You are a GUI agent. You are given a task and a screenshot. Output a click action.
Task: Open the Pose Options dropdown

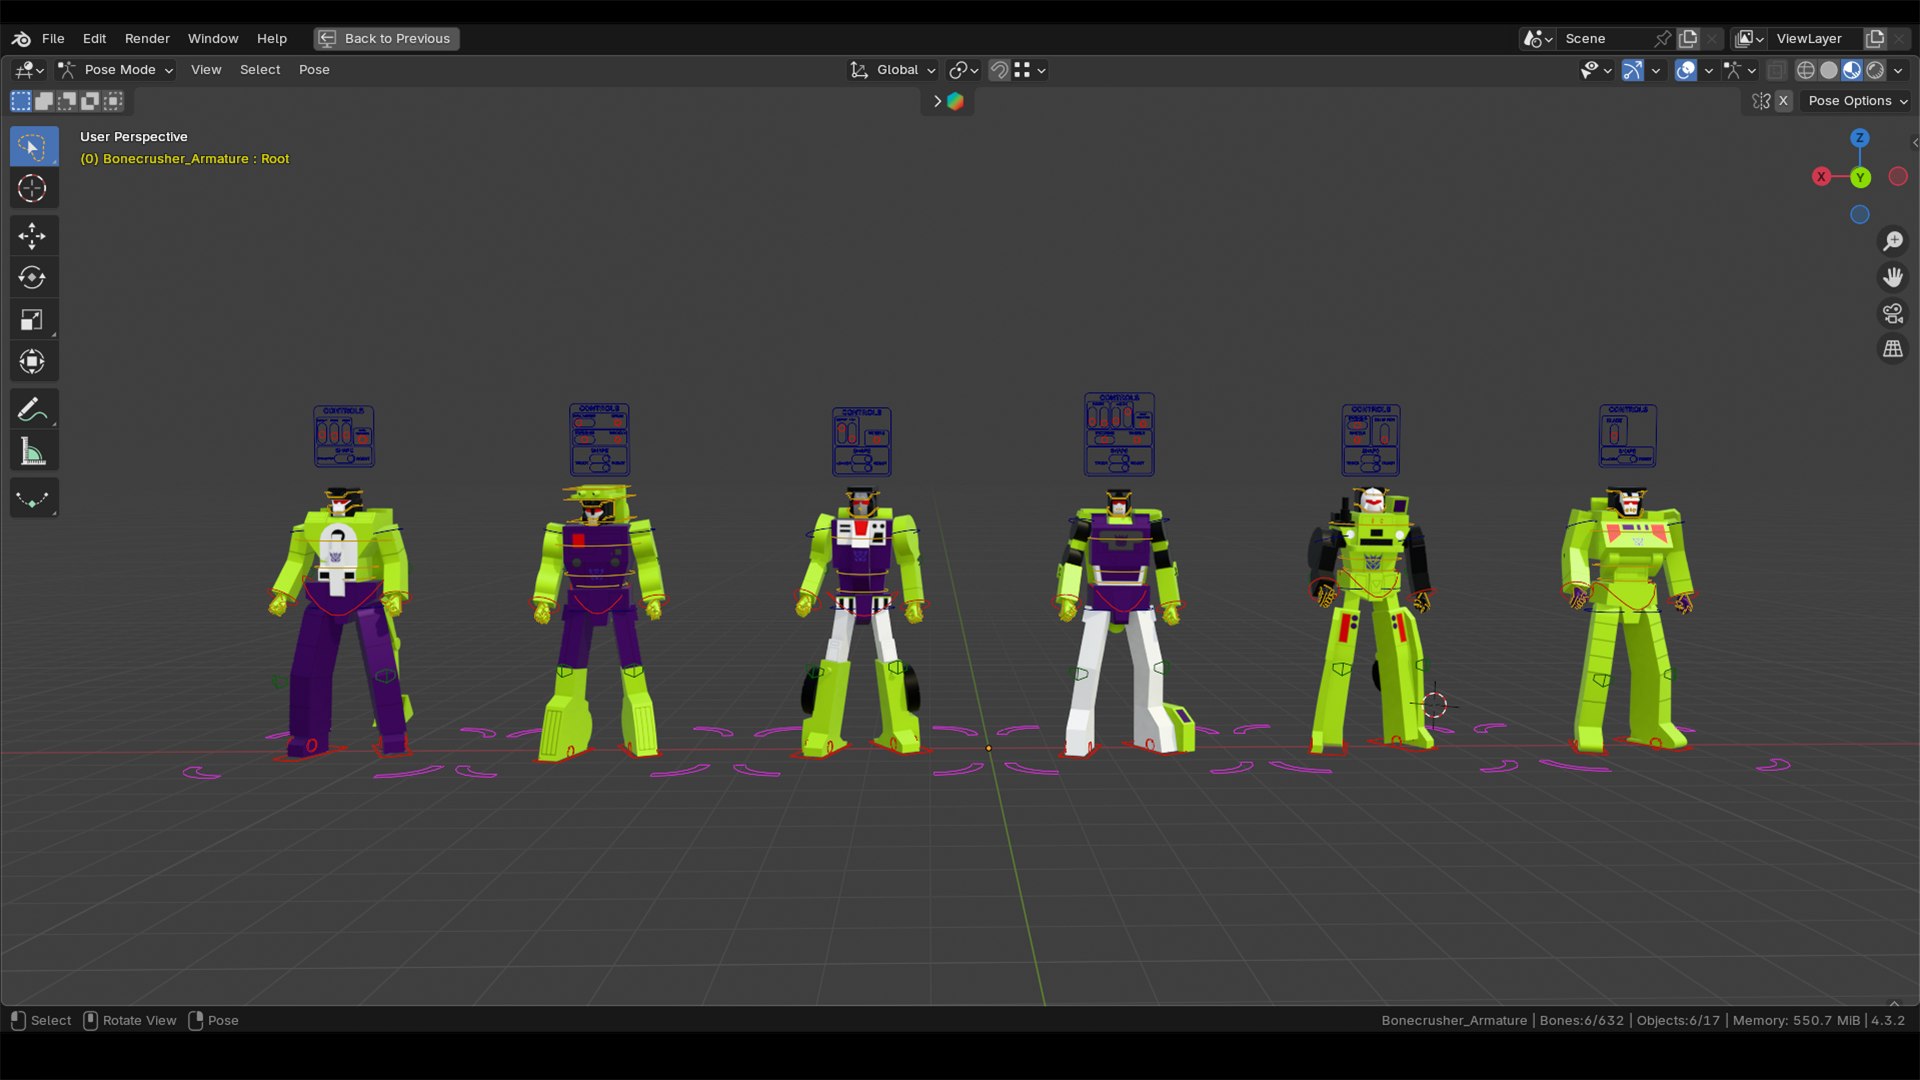pyautogui.click(x=1856, y=101)
